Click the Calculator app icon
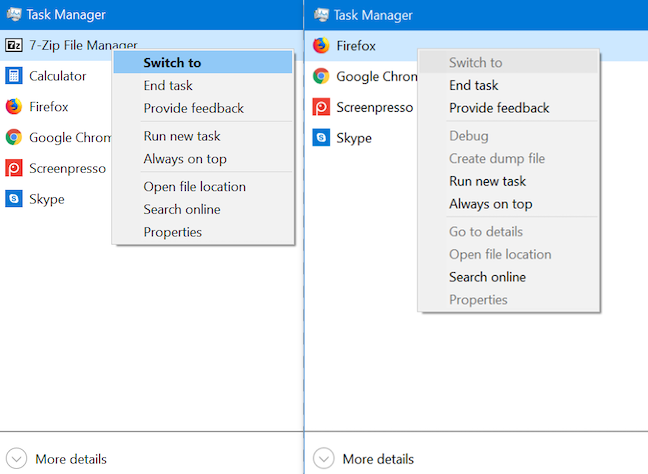The image size is (648, 474). pos(14,76)
